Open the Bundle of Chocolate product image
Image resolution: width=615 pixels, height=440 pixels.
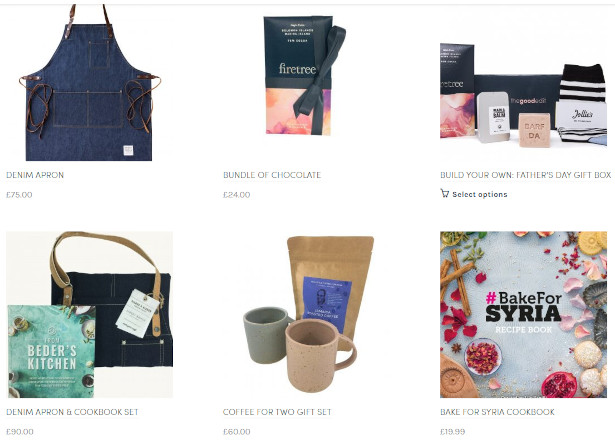click(x=306, y=76)
